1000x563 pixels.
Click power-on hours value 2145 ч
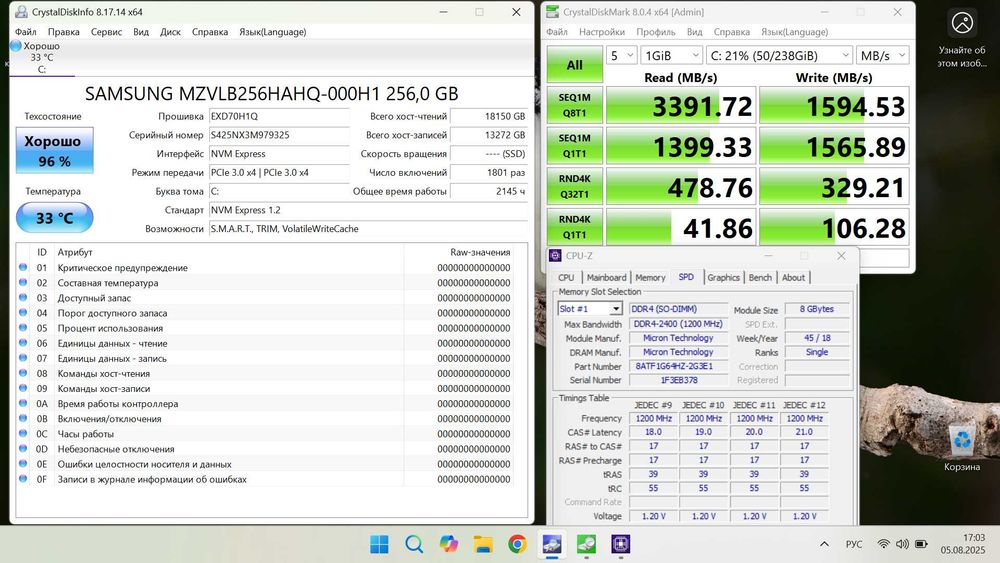pos(489,191)
